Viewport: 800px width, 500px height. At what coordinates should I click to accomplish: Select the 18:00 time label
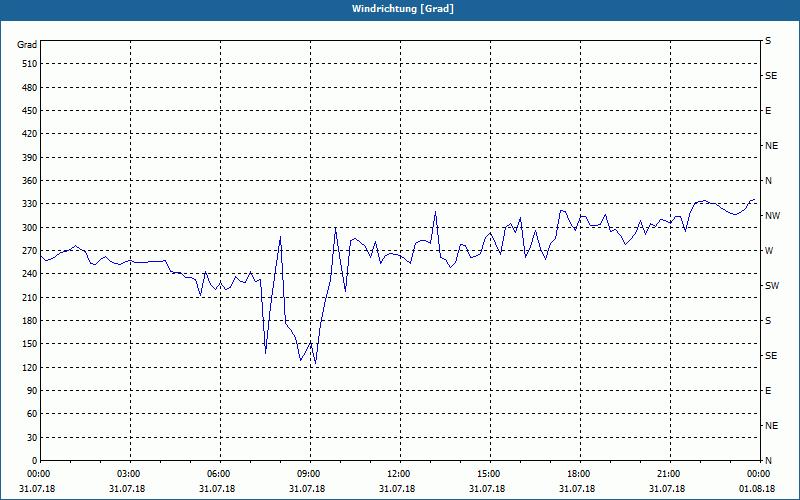(579, 474)
